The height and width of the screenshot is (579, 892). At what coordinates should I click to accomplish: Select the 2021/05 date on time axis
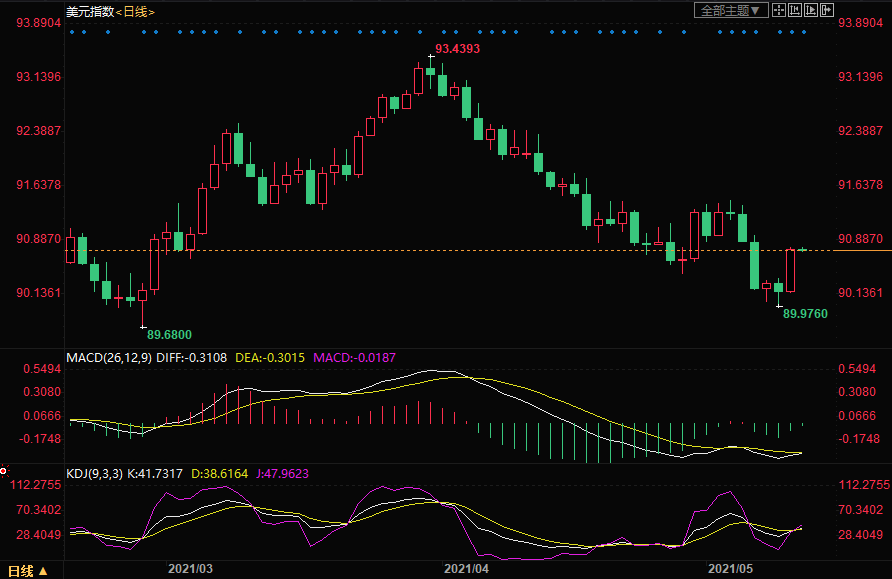click(x=729, y=569)
